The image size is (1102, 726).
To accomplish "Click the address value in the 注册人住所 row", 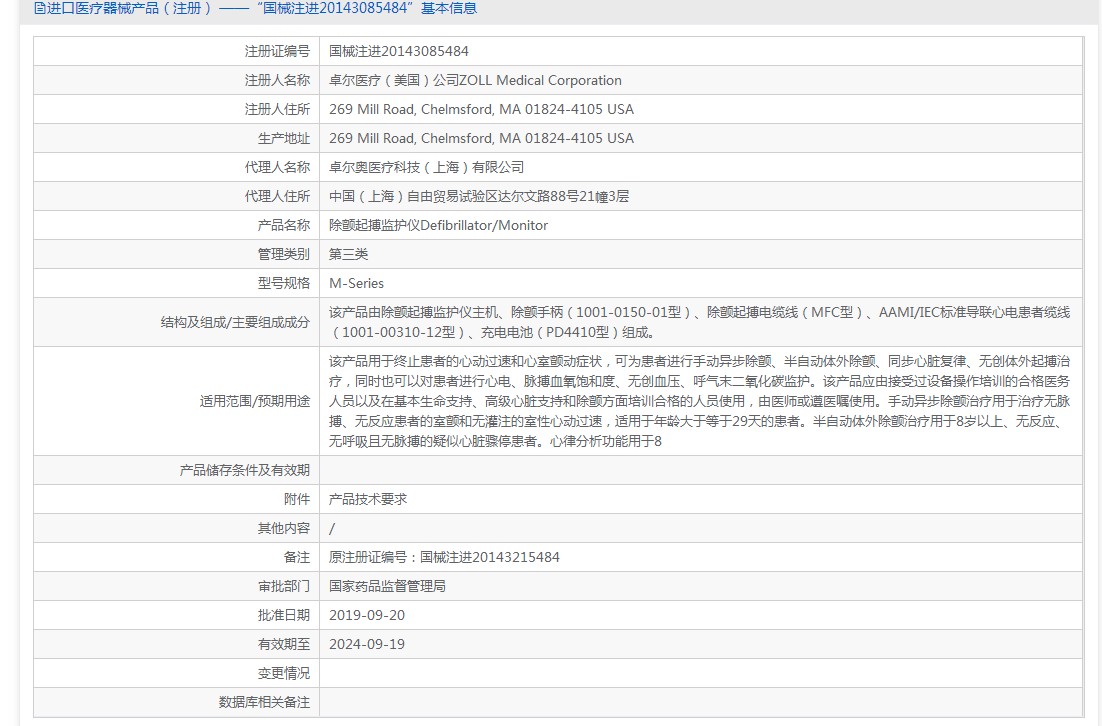I will click(481, 109).
